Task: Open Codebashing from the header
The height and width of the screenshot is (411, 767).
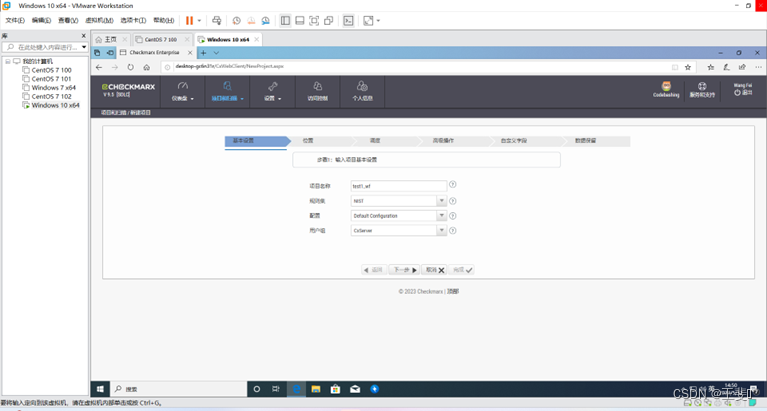Action: point(666,90)
